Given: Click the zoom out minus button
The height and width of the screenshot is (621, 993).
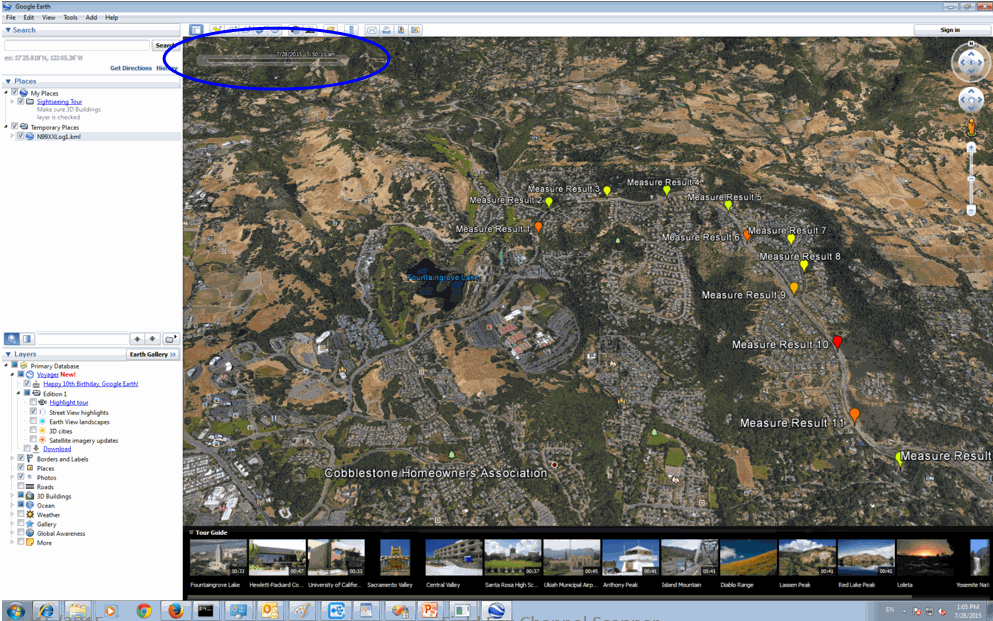Looking at the screenshot, I should 971,210.
